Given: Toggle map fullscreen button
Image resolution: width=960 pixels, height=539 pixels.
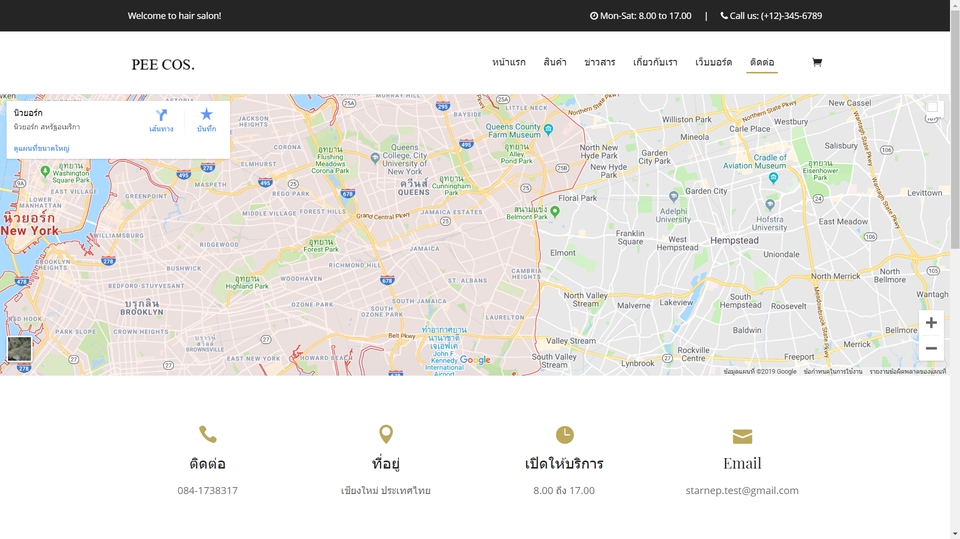Looking at the screenshot, I should point(932,108).
